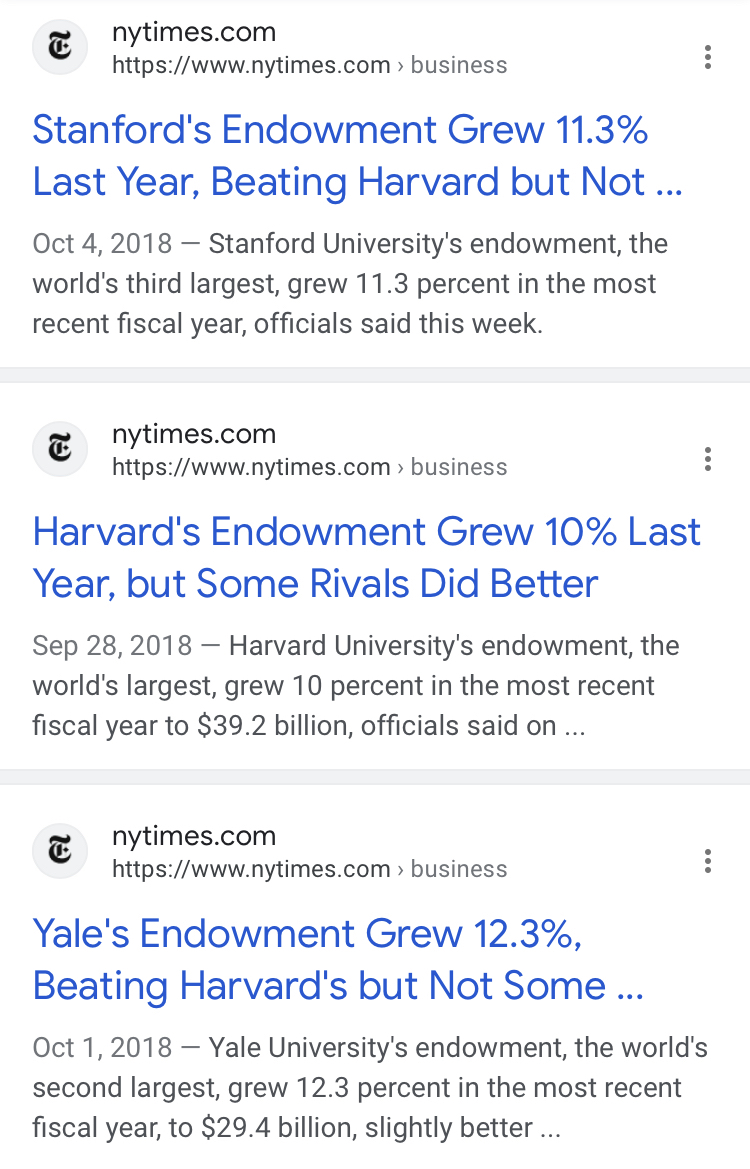Click nytimes.com site name above Yale result
The image size is (750, 1169).
[x=194, y=836]
